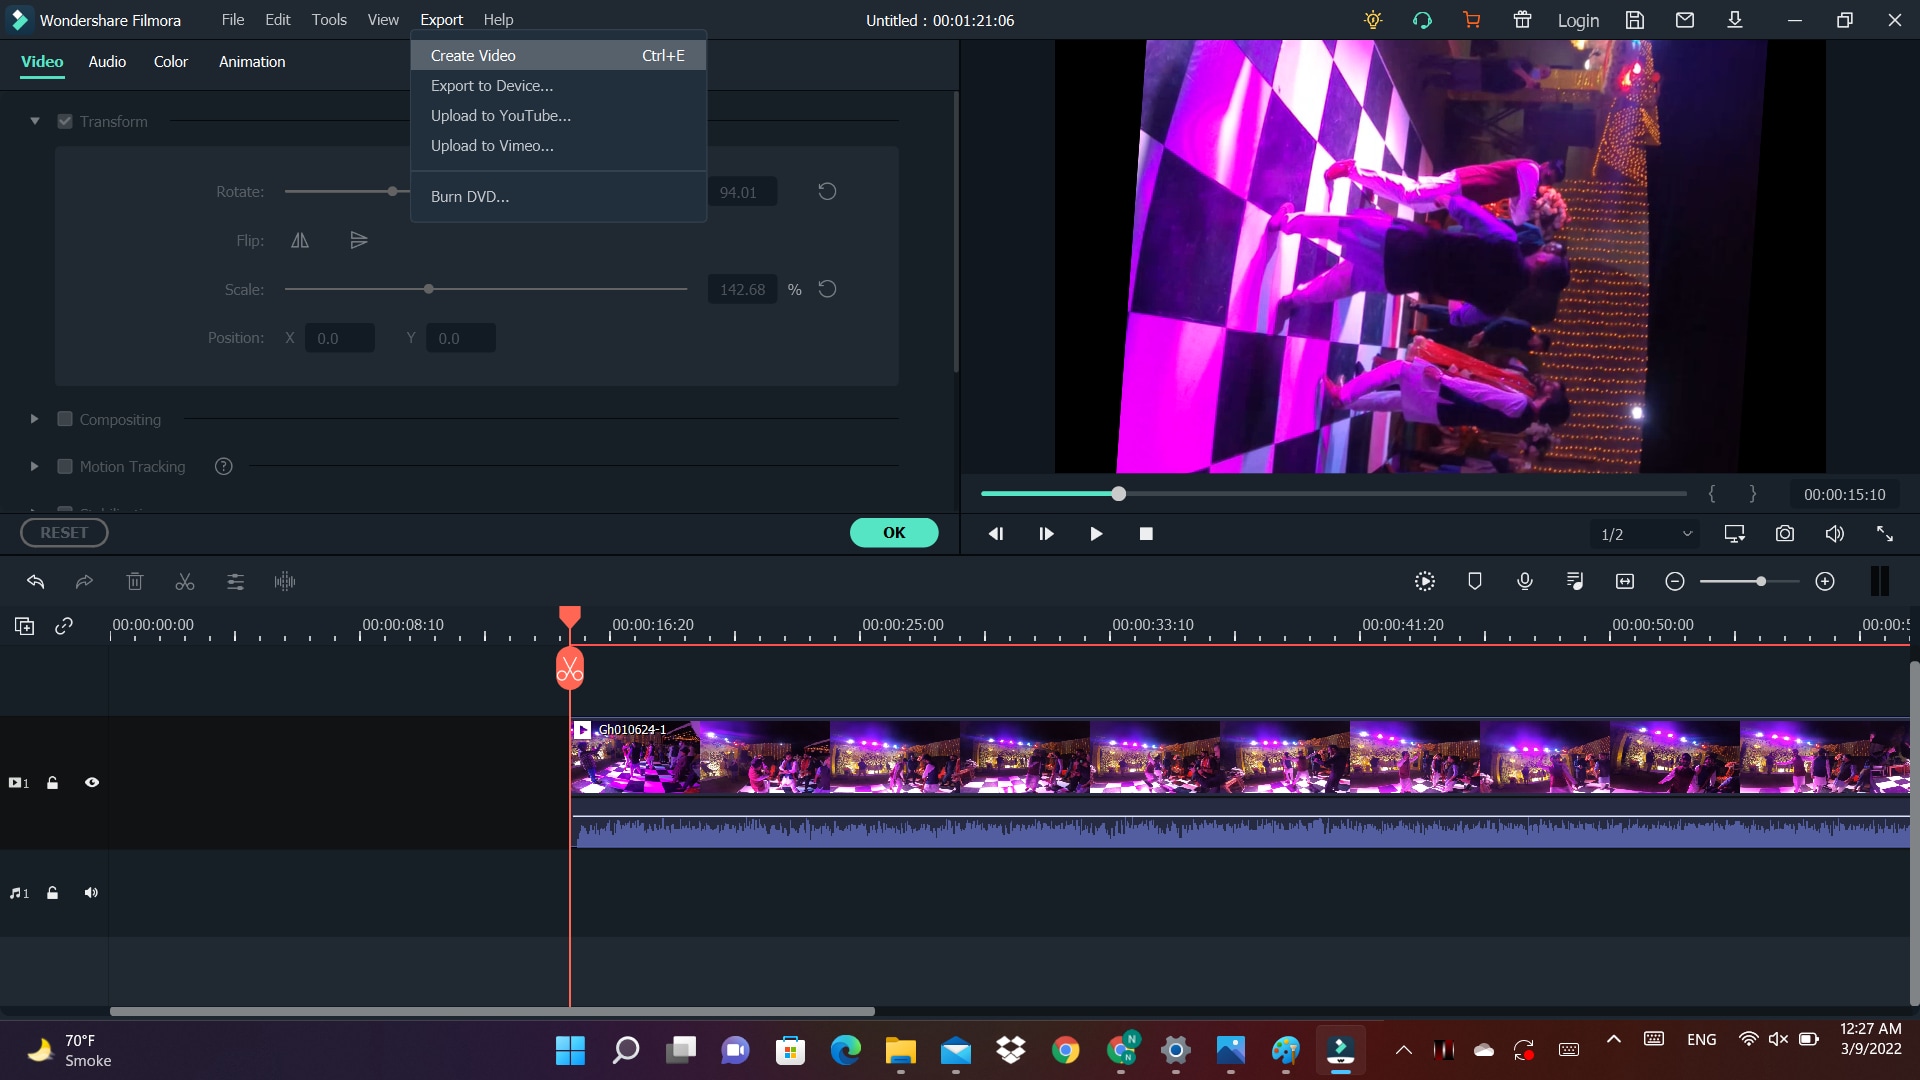Open the Motion Tracking help icon

tap(224, 466)
